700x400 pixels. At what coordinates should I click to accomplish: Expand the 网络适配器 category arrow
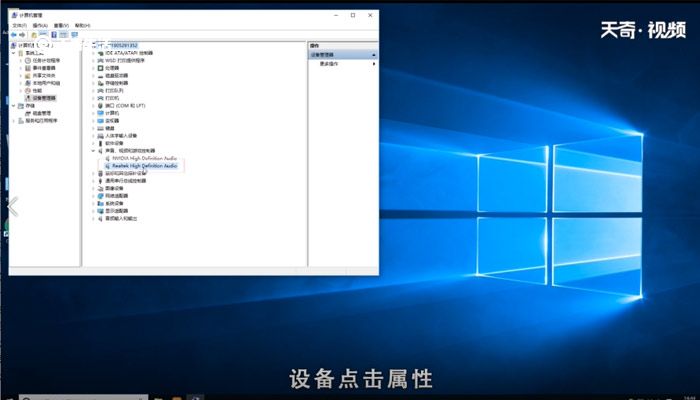(x=93, y=196)
